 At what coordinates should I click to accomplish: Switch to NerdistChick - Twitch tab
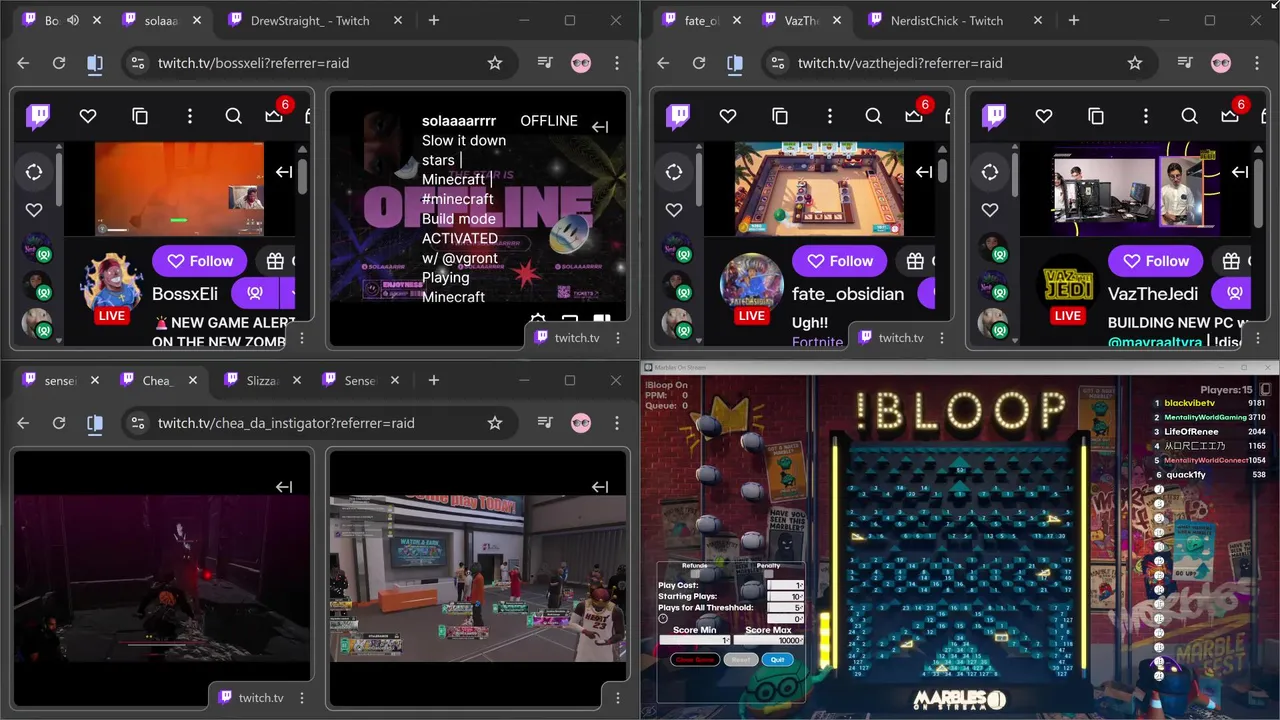pos(950,20)
